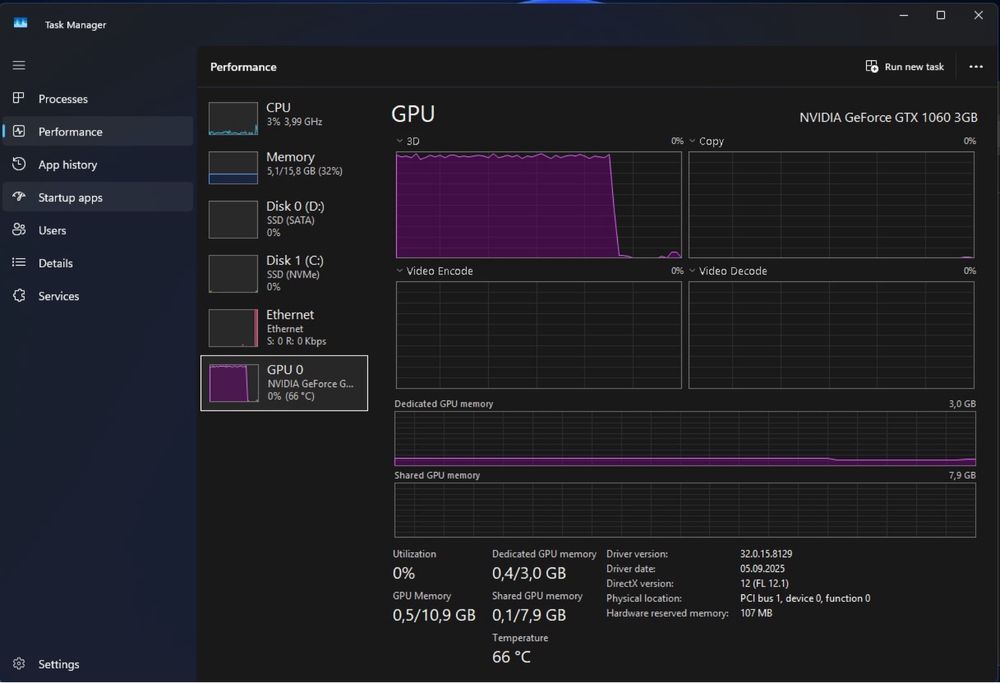
Task: Open the Copy engine dropdown chevron
Action: [x=692, y=141]
